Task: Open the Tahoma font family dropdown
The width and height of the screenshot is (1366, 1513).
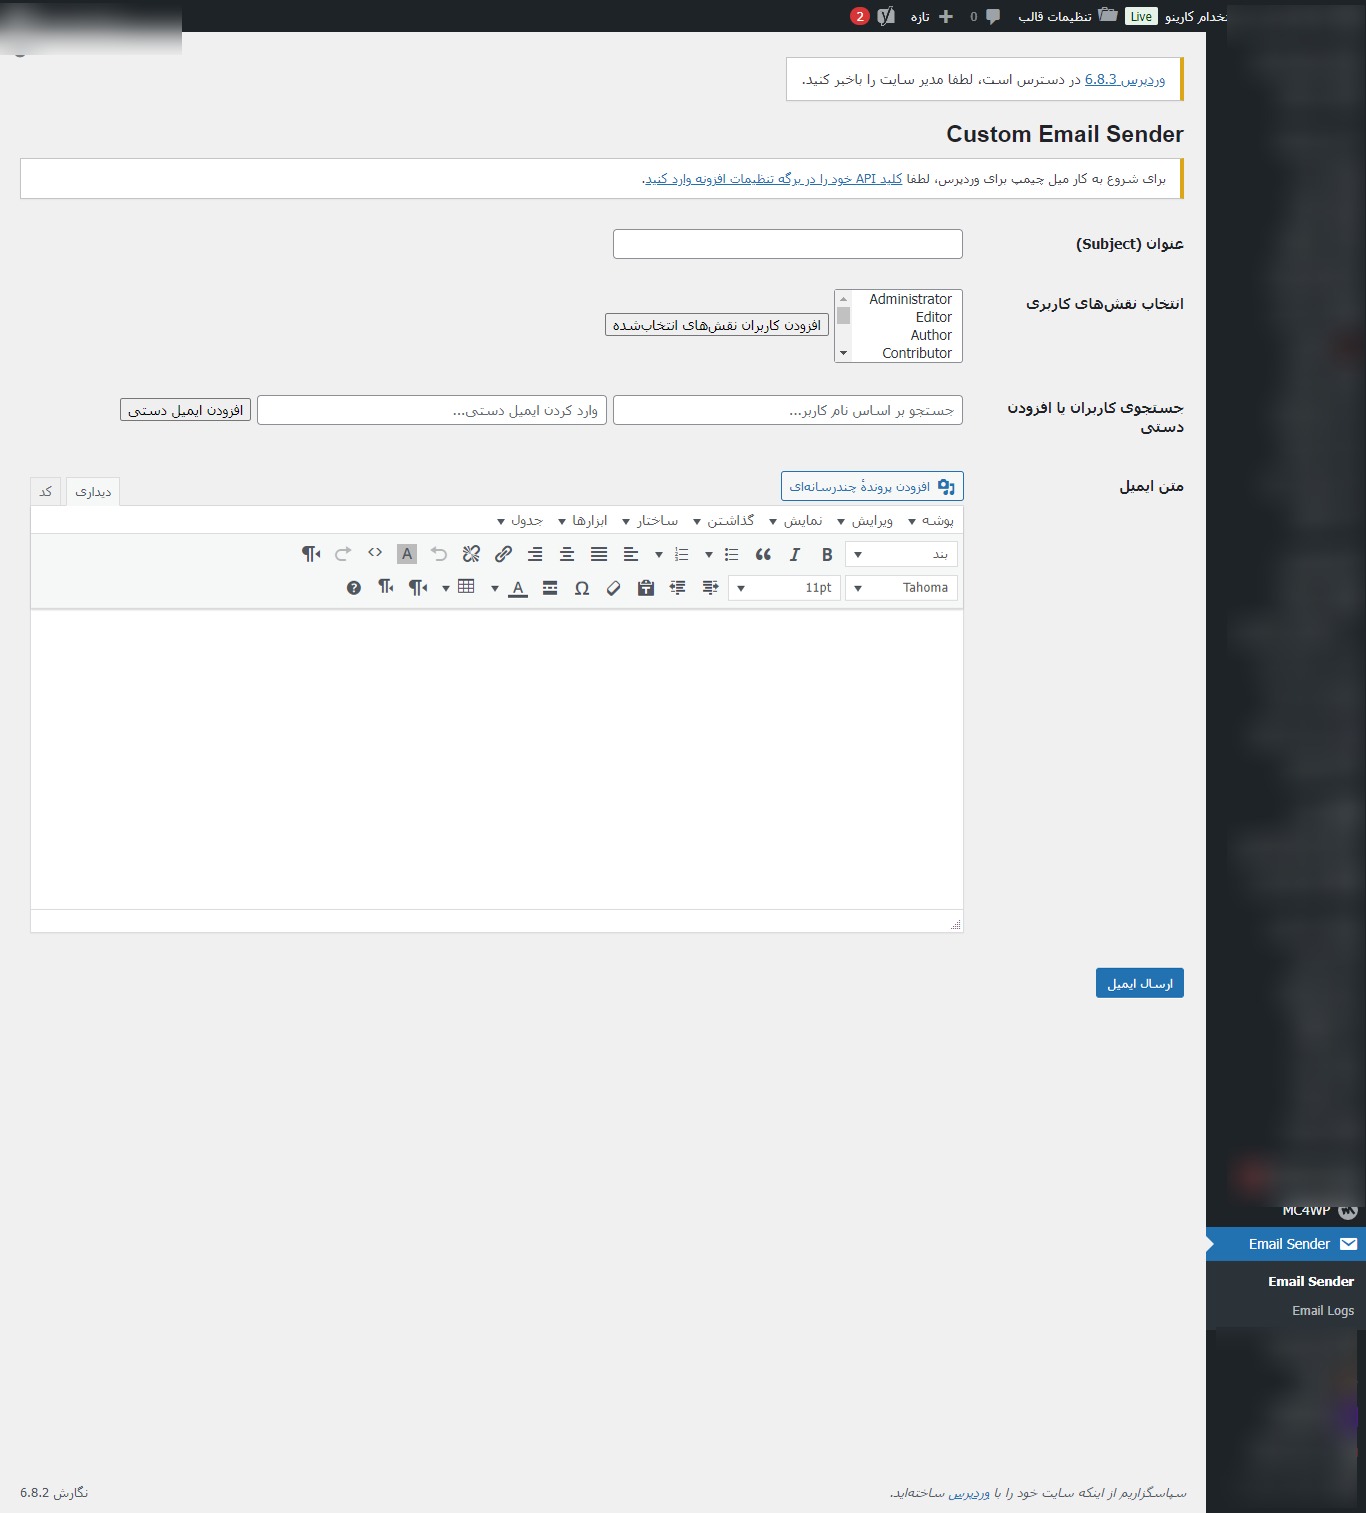Action: coord(901,588)
